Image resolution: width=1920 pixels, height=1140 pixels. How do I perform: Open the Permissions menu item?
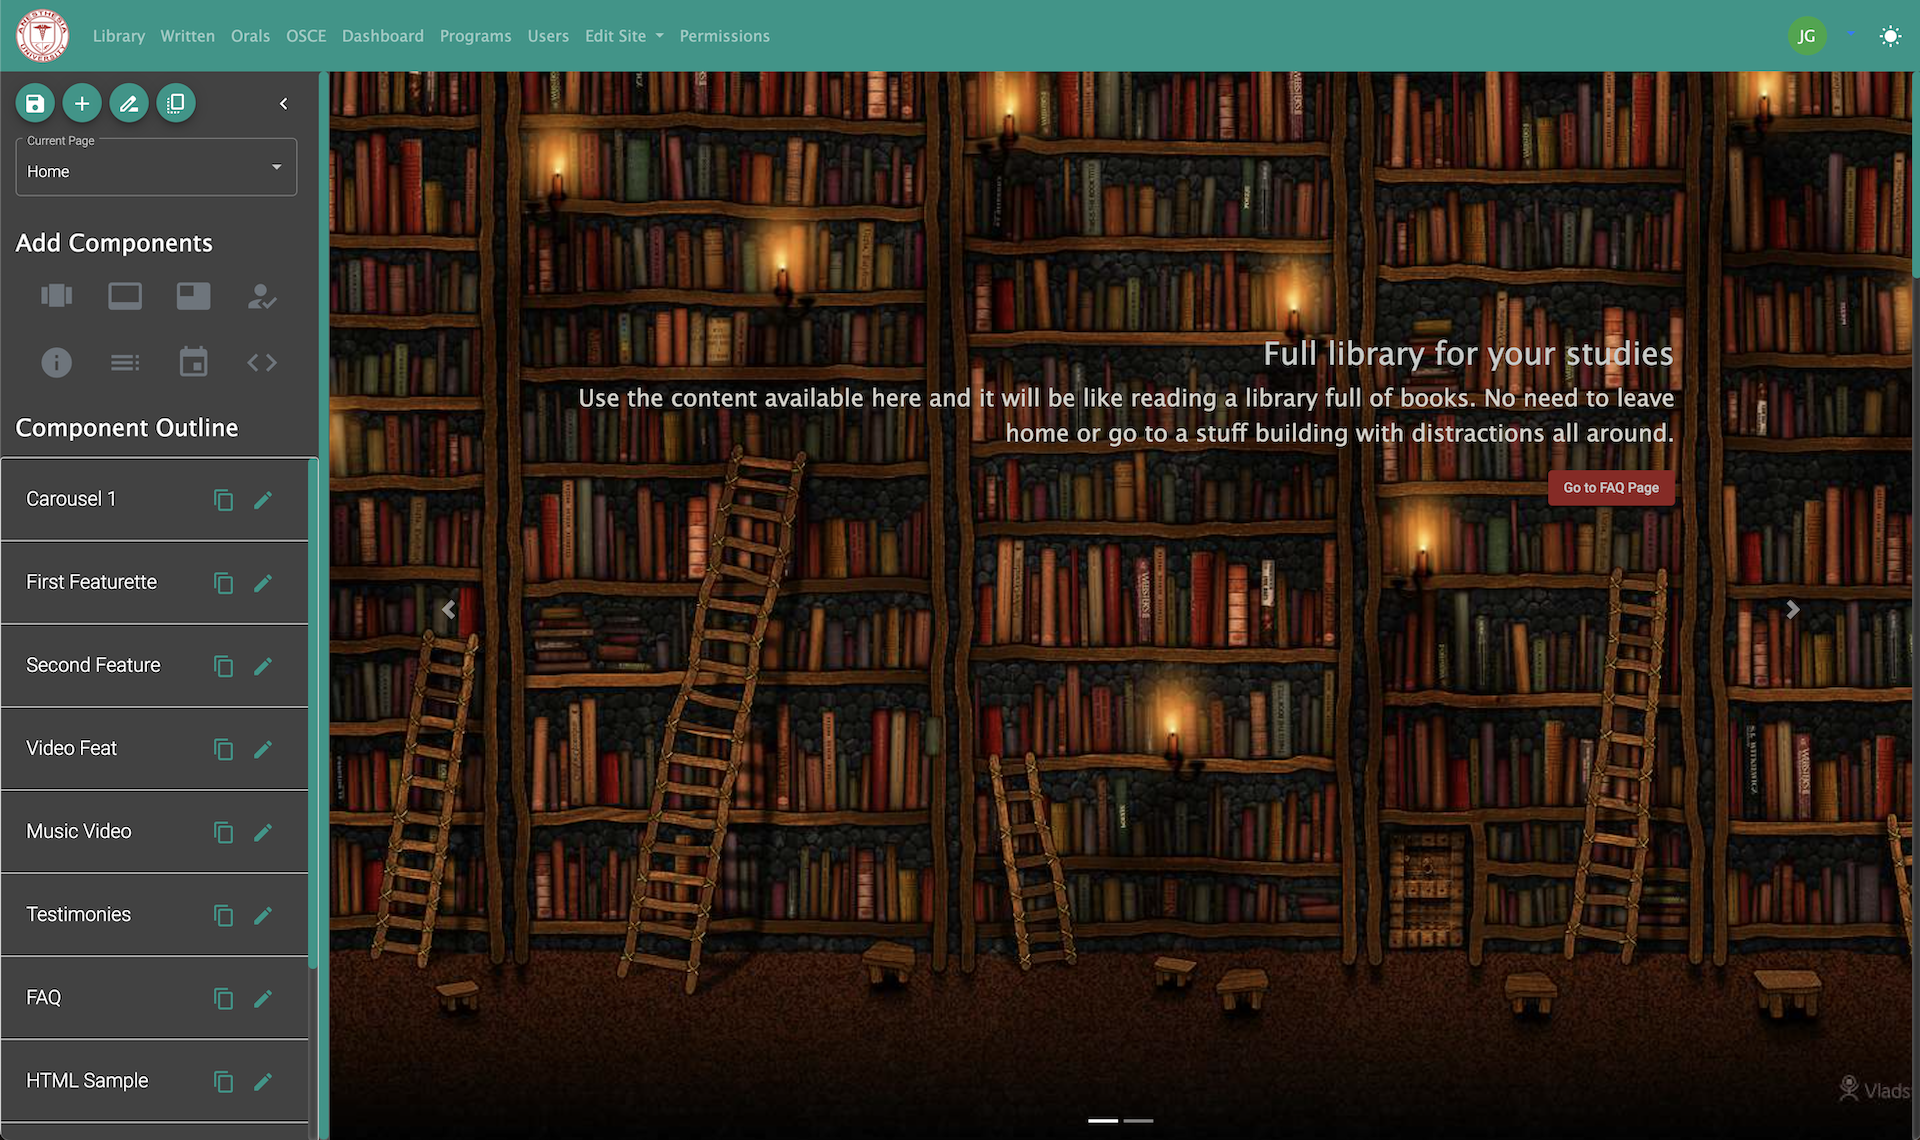(x=725, y=36)
